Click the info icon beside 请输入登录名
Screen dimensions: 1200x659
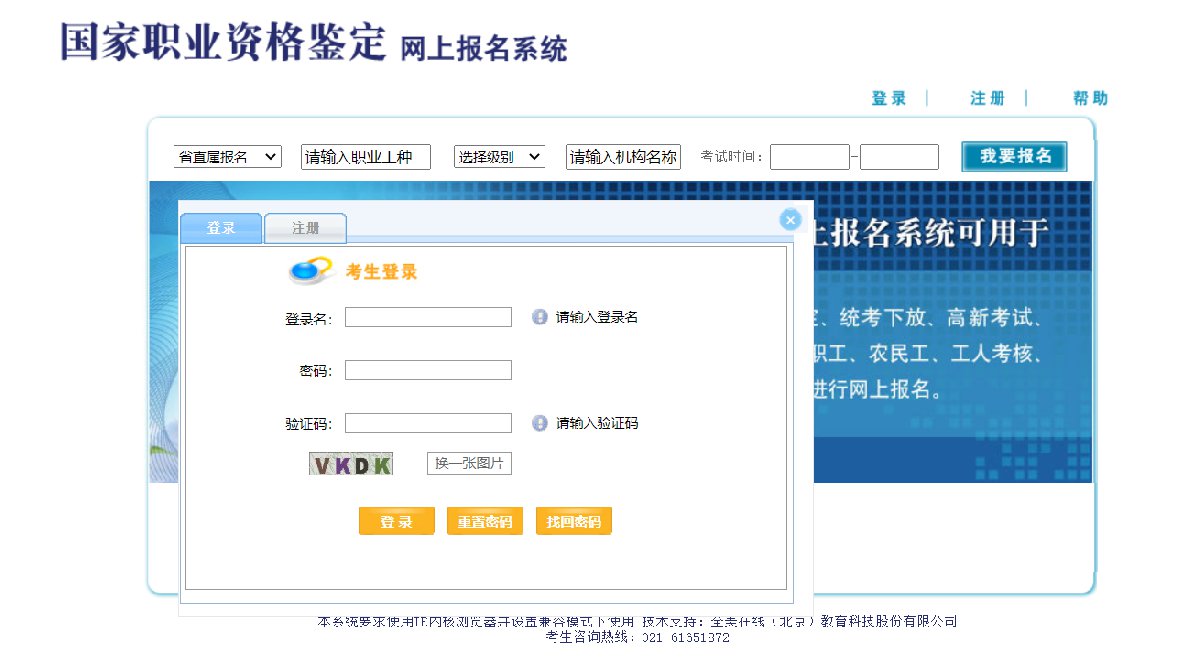[540, 317]
